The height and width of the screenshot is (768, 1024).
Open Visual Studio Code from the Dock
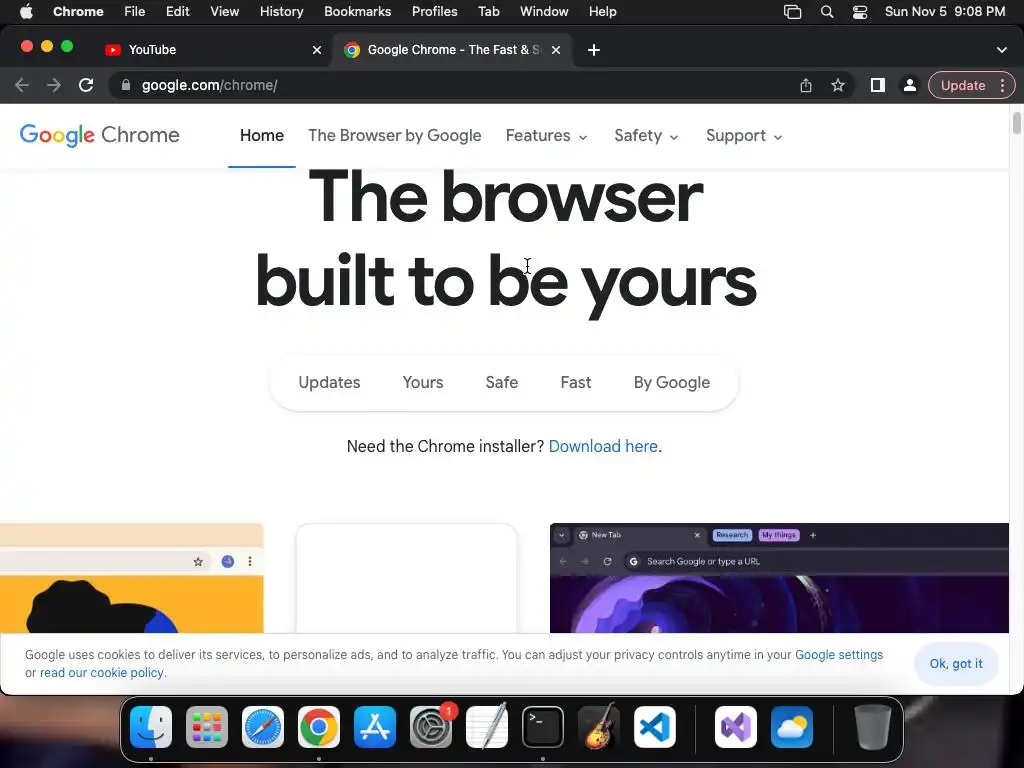point(655,727)
